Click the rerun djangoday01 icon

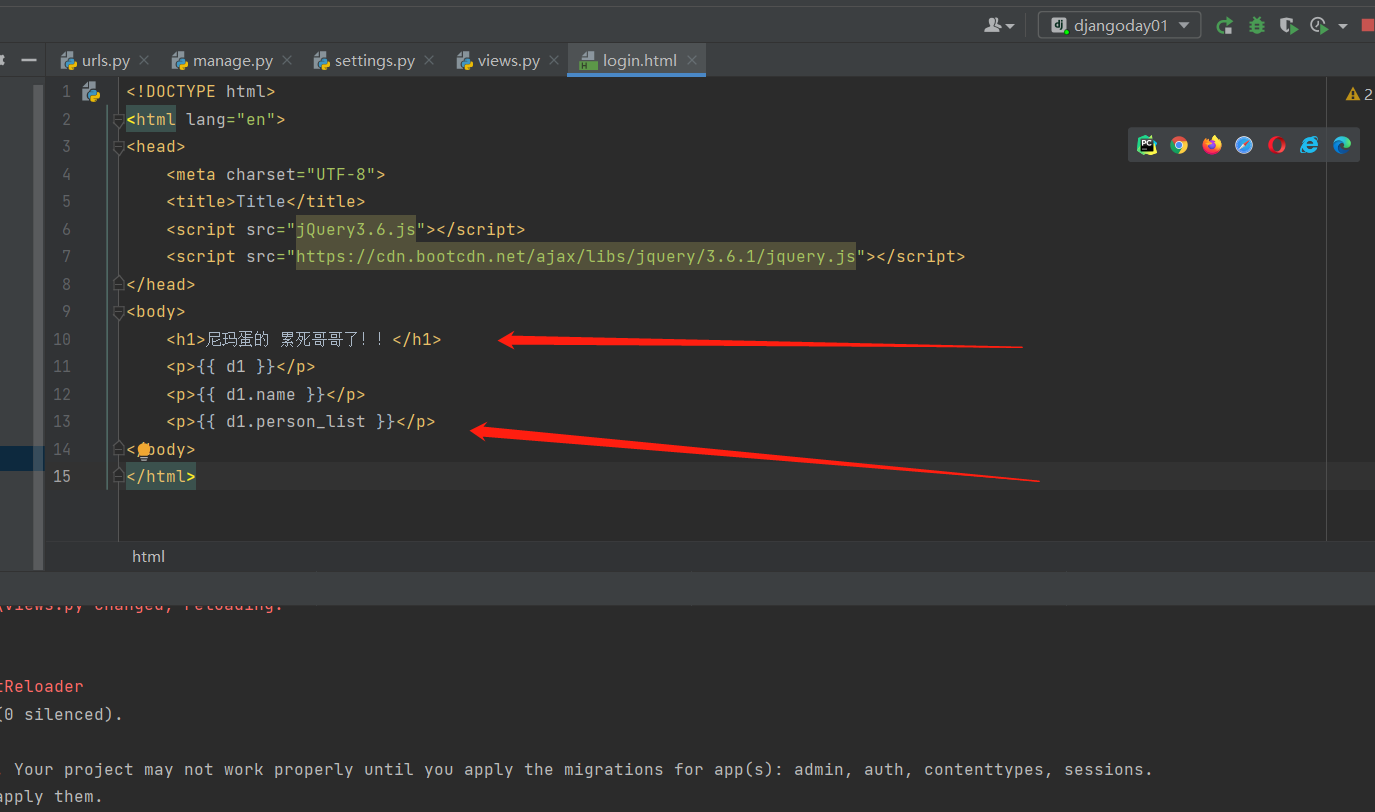tap(1224, 26)
